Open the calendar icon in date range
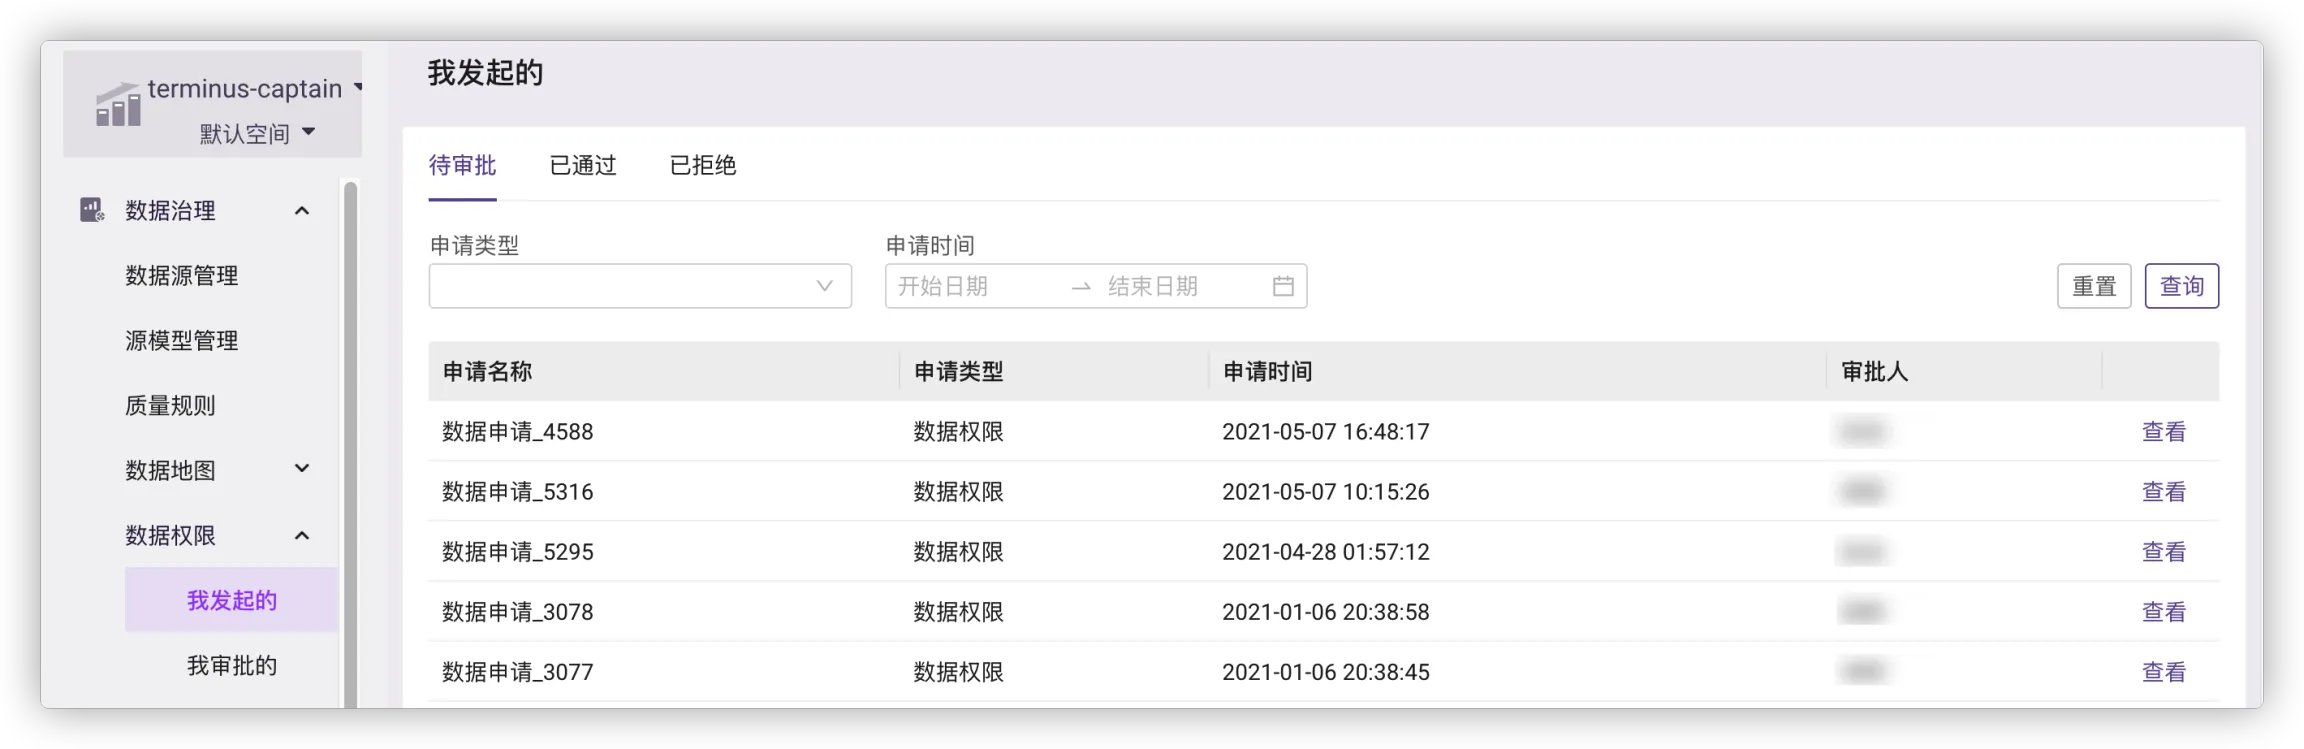 pyautogui.click(x=1283, y=287)
